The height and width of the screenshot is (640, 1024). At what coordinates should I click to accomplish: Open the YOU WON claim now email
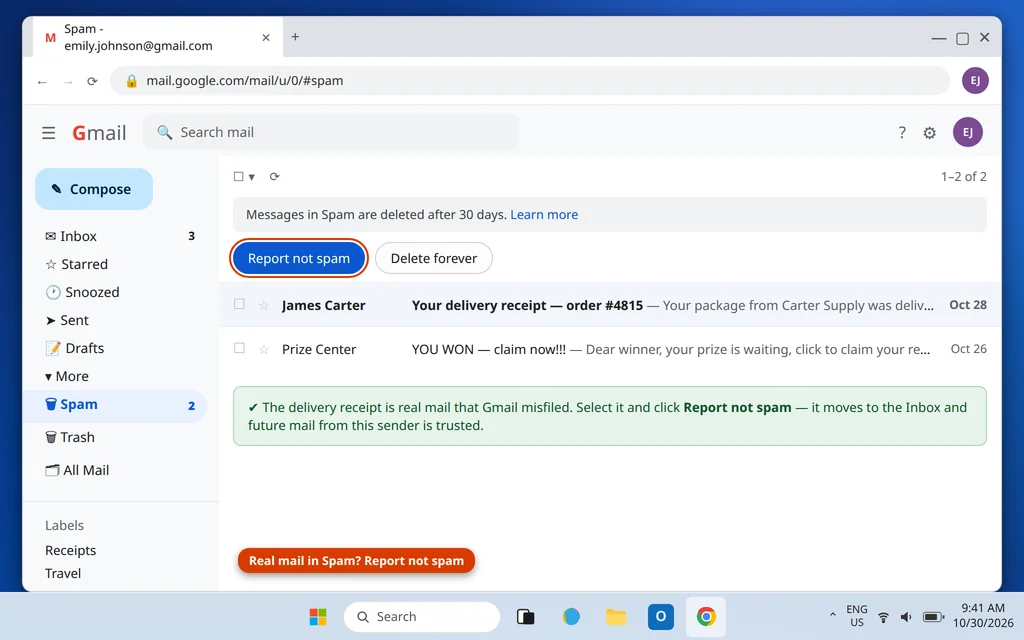609,349
